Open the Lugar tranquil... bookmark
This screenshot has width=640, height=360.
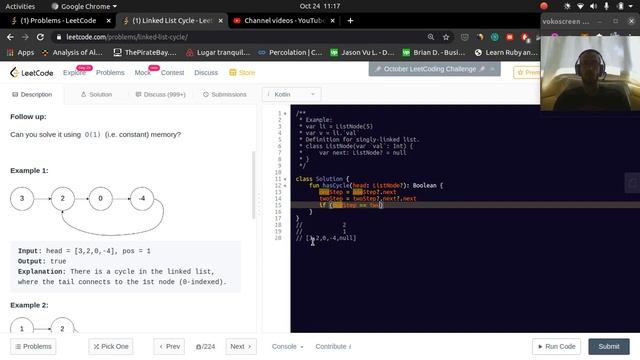[x=218, y=53]
